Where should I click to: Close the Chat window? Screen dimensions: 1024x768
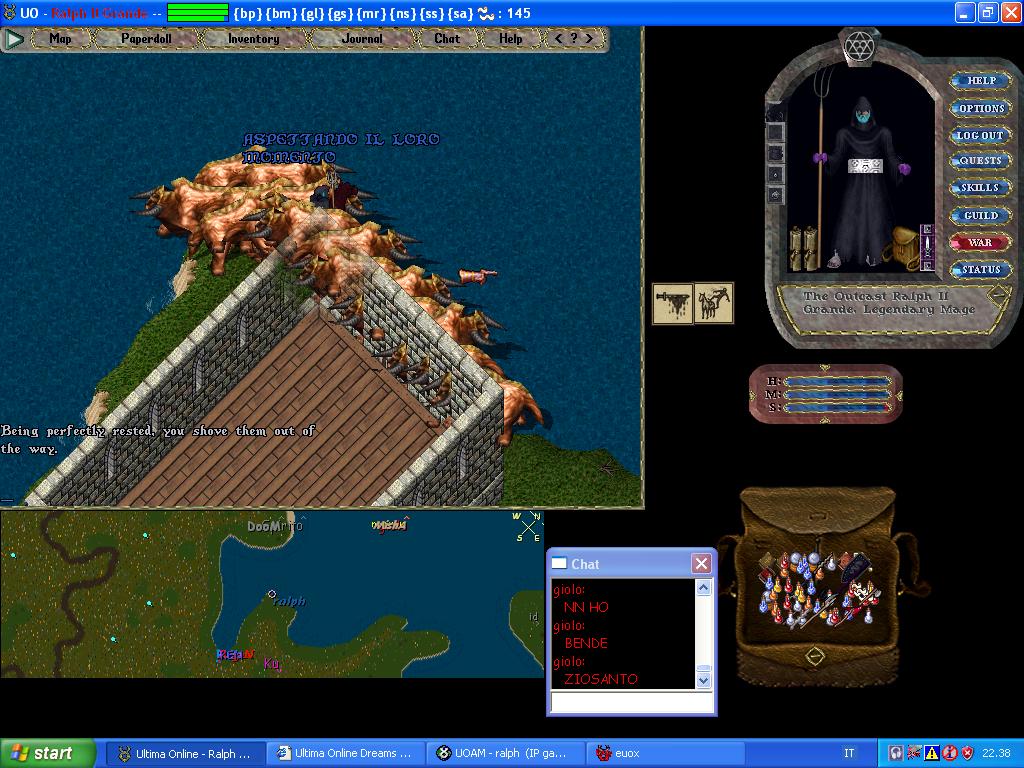(x=701, y=564)
